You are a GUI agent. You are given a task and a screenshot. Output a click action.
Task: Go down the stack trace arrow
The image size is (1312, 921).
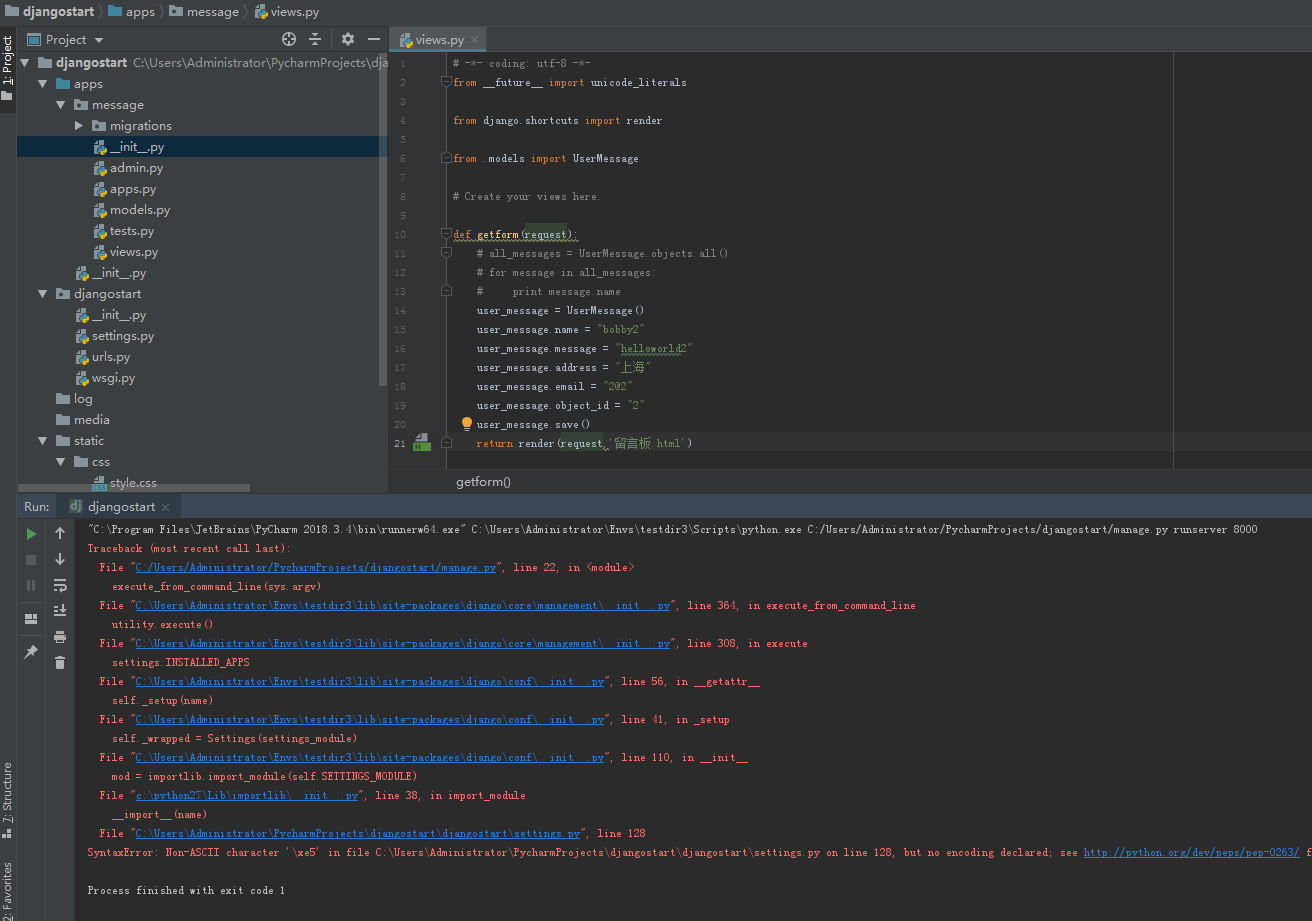60,560
